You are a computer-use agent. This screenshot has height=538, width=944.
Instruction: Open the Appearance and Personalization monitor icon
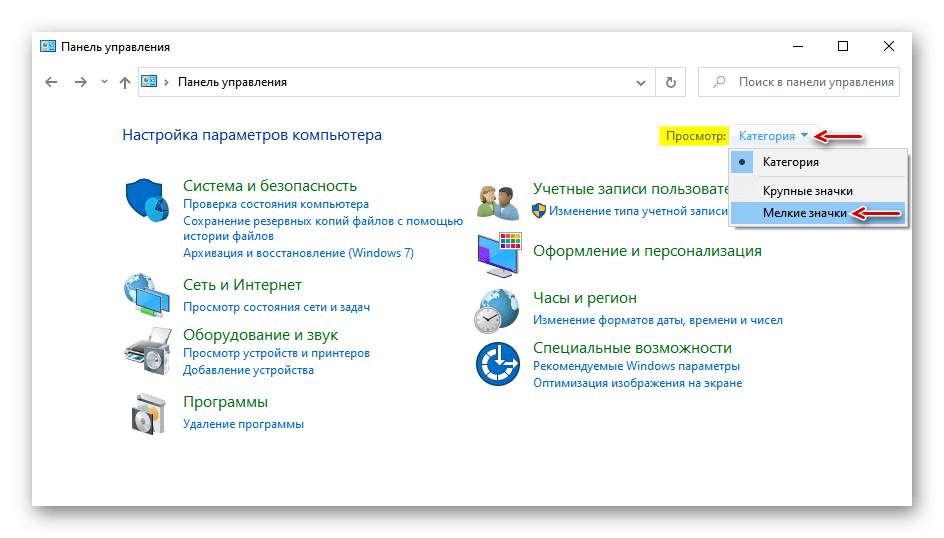[x=499, y=255]
